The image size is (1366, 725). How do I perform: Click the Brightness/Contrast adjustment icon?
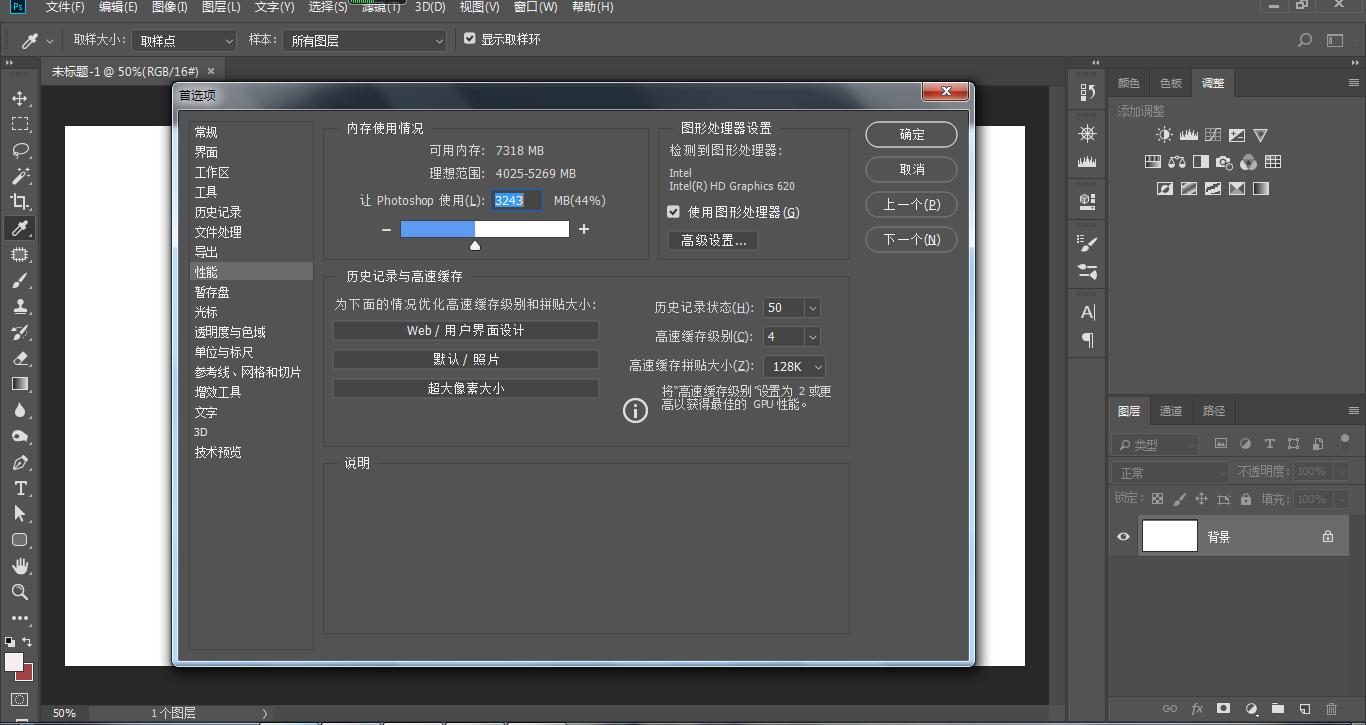pos(1164,135)
